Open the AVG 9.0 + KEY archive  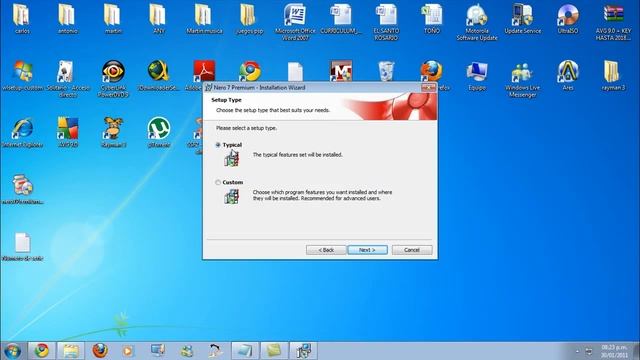[x=613, y=22]
